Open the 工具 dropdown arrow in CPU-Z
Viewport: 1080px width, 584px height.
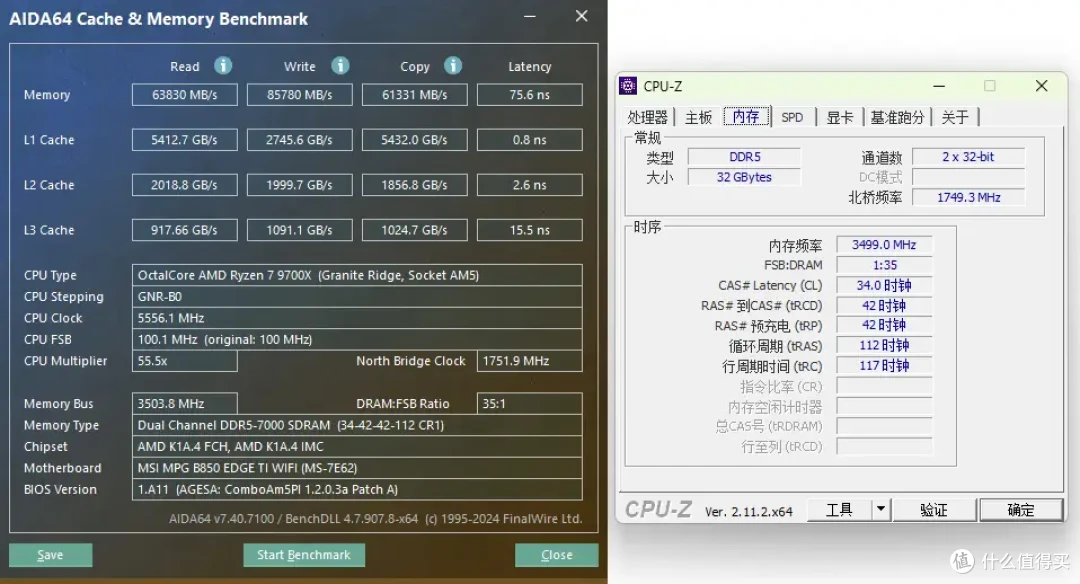[x=881, y=510]
